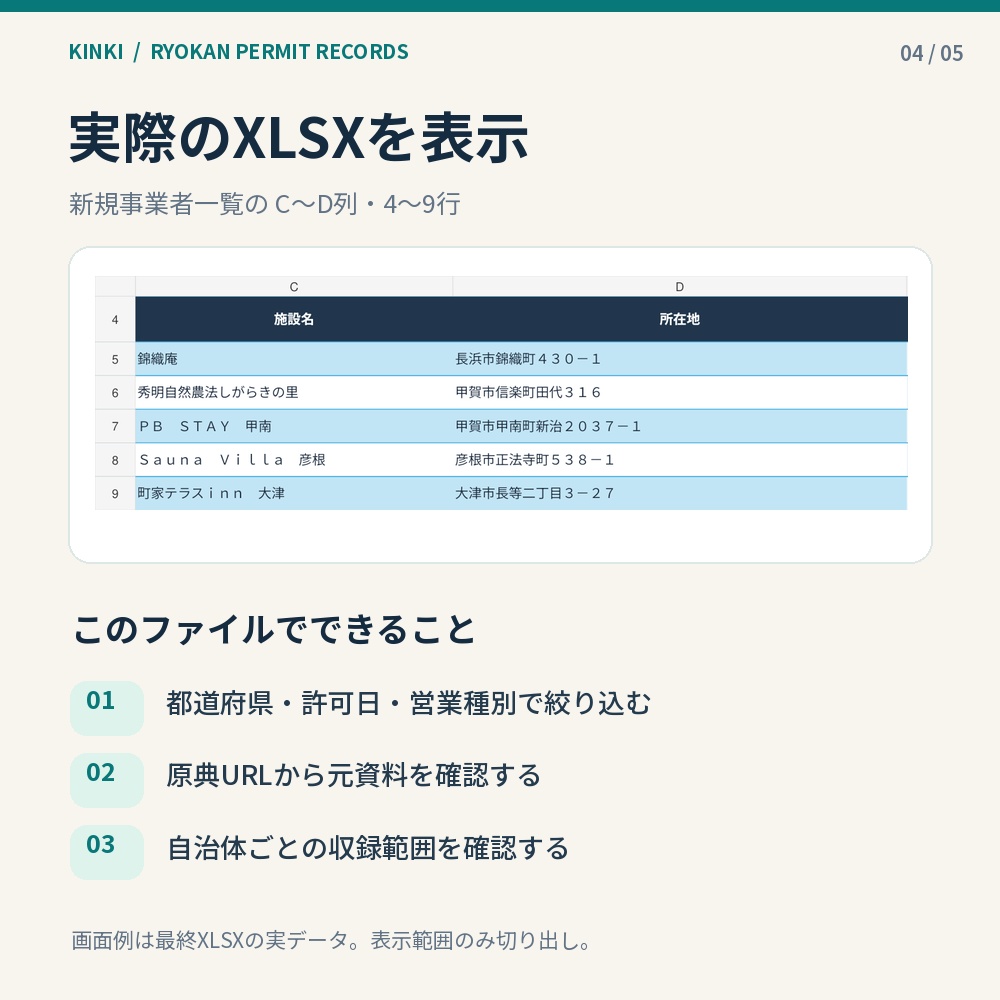Click the heading このファイルでできること

(x=274, y=630)
